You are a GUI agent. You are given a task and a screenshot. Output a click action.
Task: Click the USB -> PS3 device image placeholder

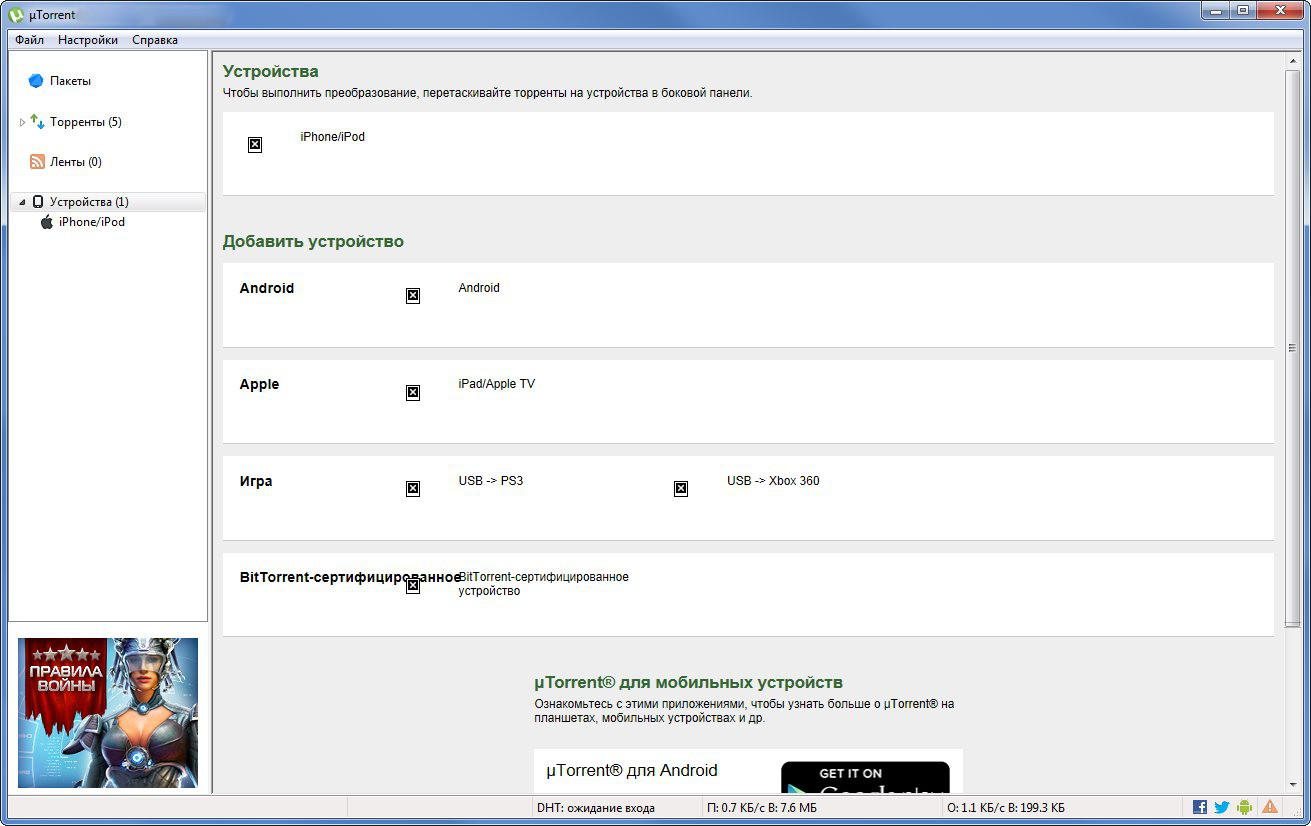[413, 489]
